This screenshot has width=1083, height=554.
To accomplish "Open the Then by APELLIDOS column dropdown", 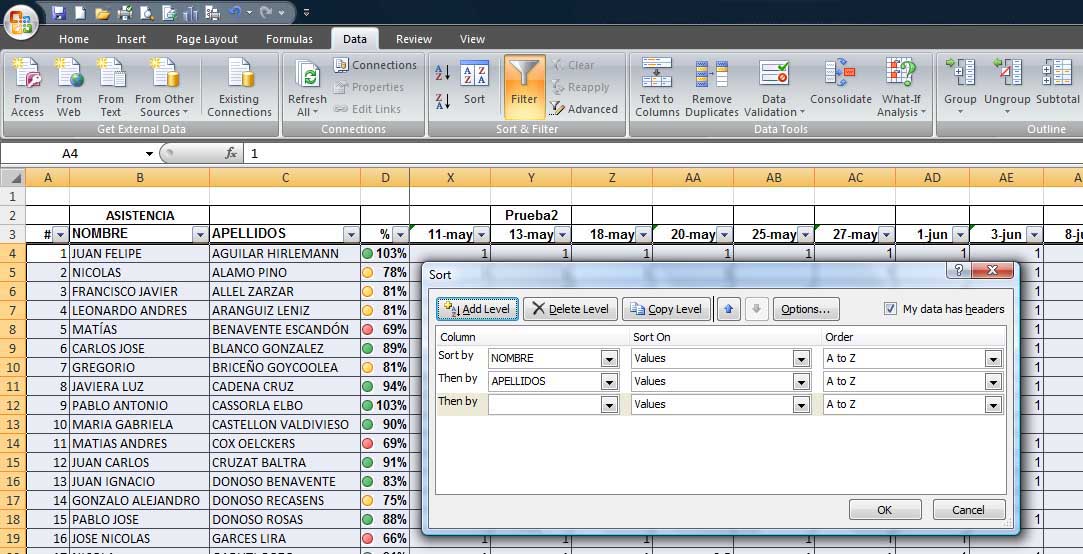I will pyautogui.click(x=609, y=381).
